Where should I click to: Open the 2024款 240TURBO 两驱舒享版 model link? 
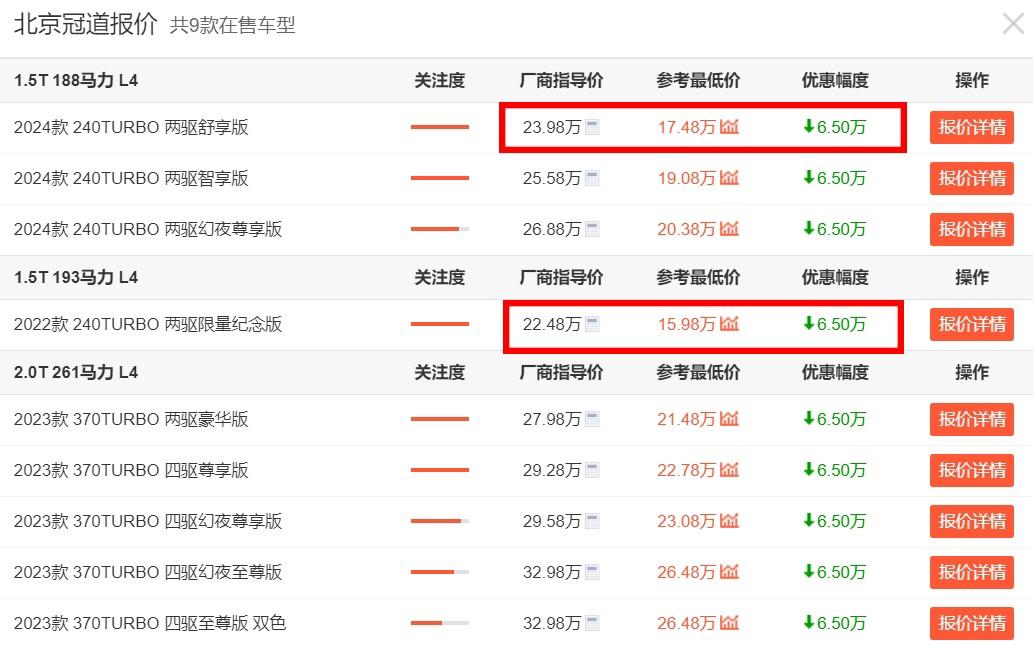131,127
